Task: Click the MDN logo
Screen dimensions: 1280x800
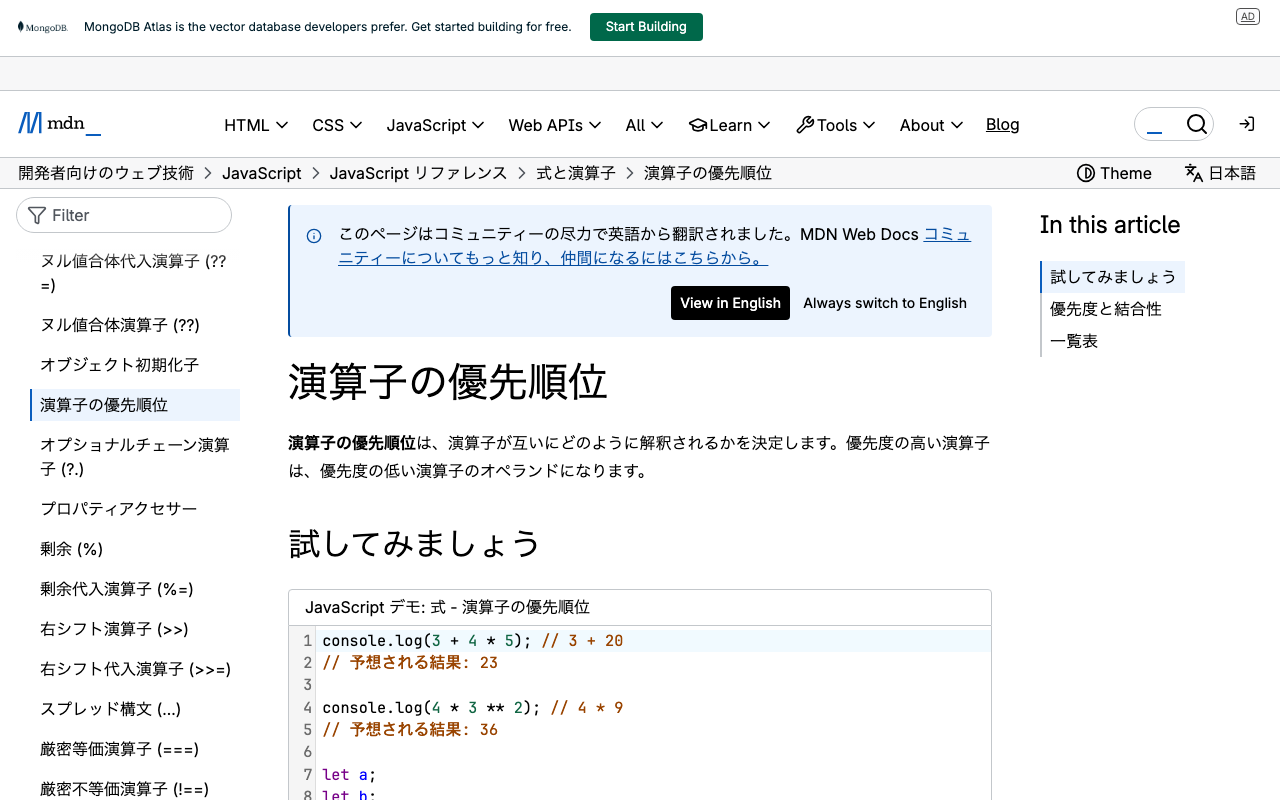Action: click(x=58, y=124)
